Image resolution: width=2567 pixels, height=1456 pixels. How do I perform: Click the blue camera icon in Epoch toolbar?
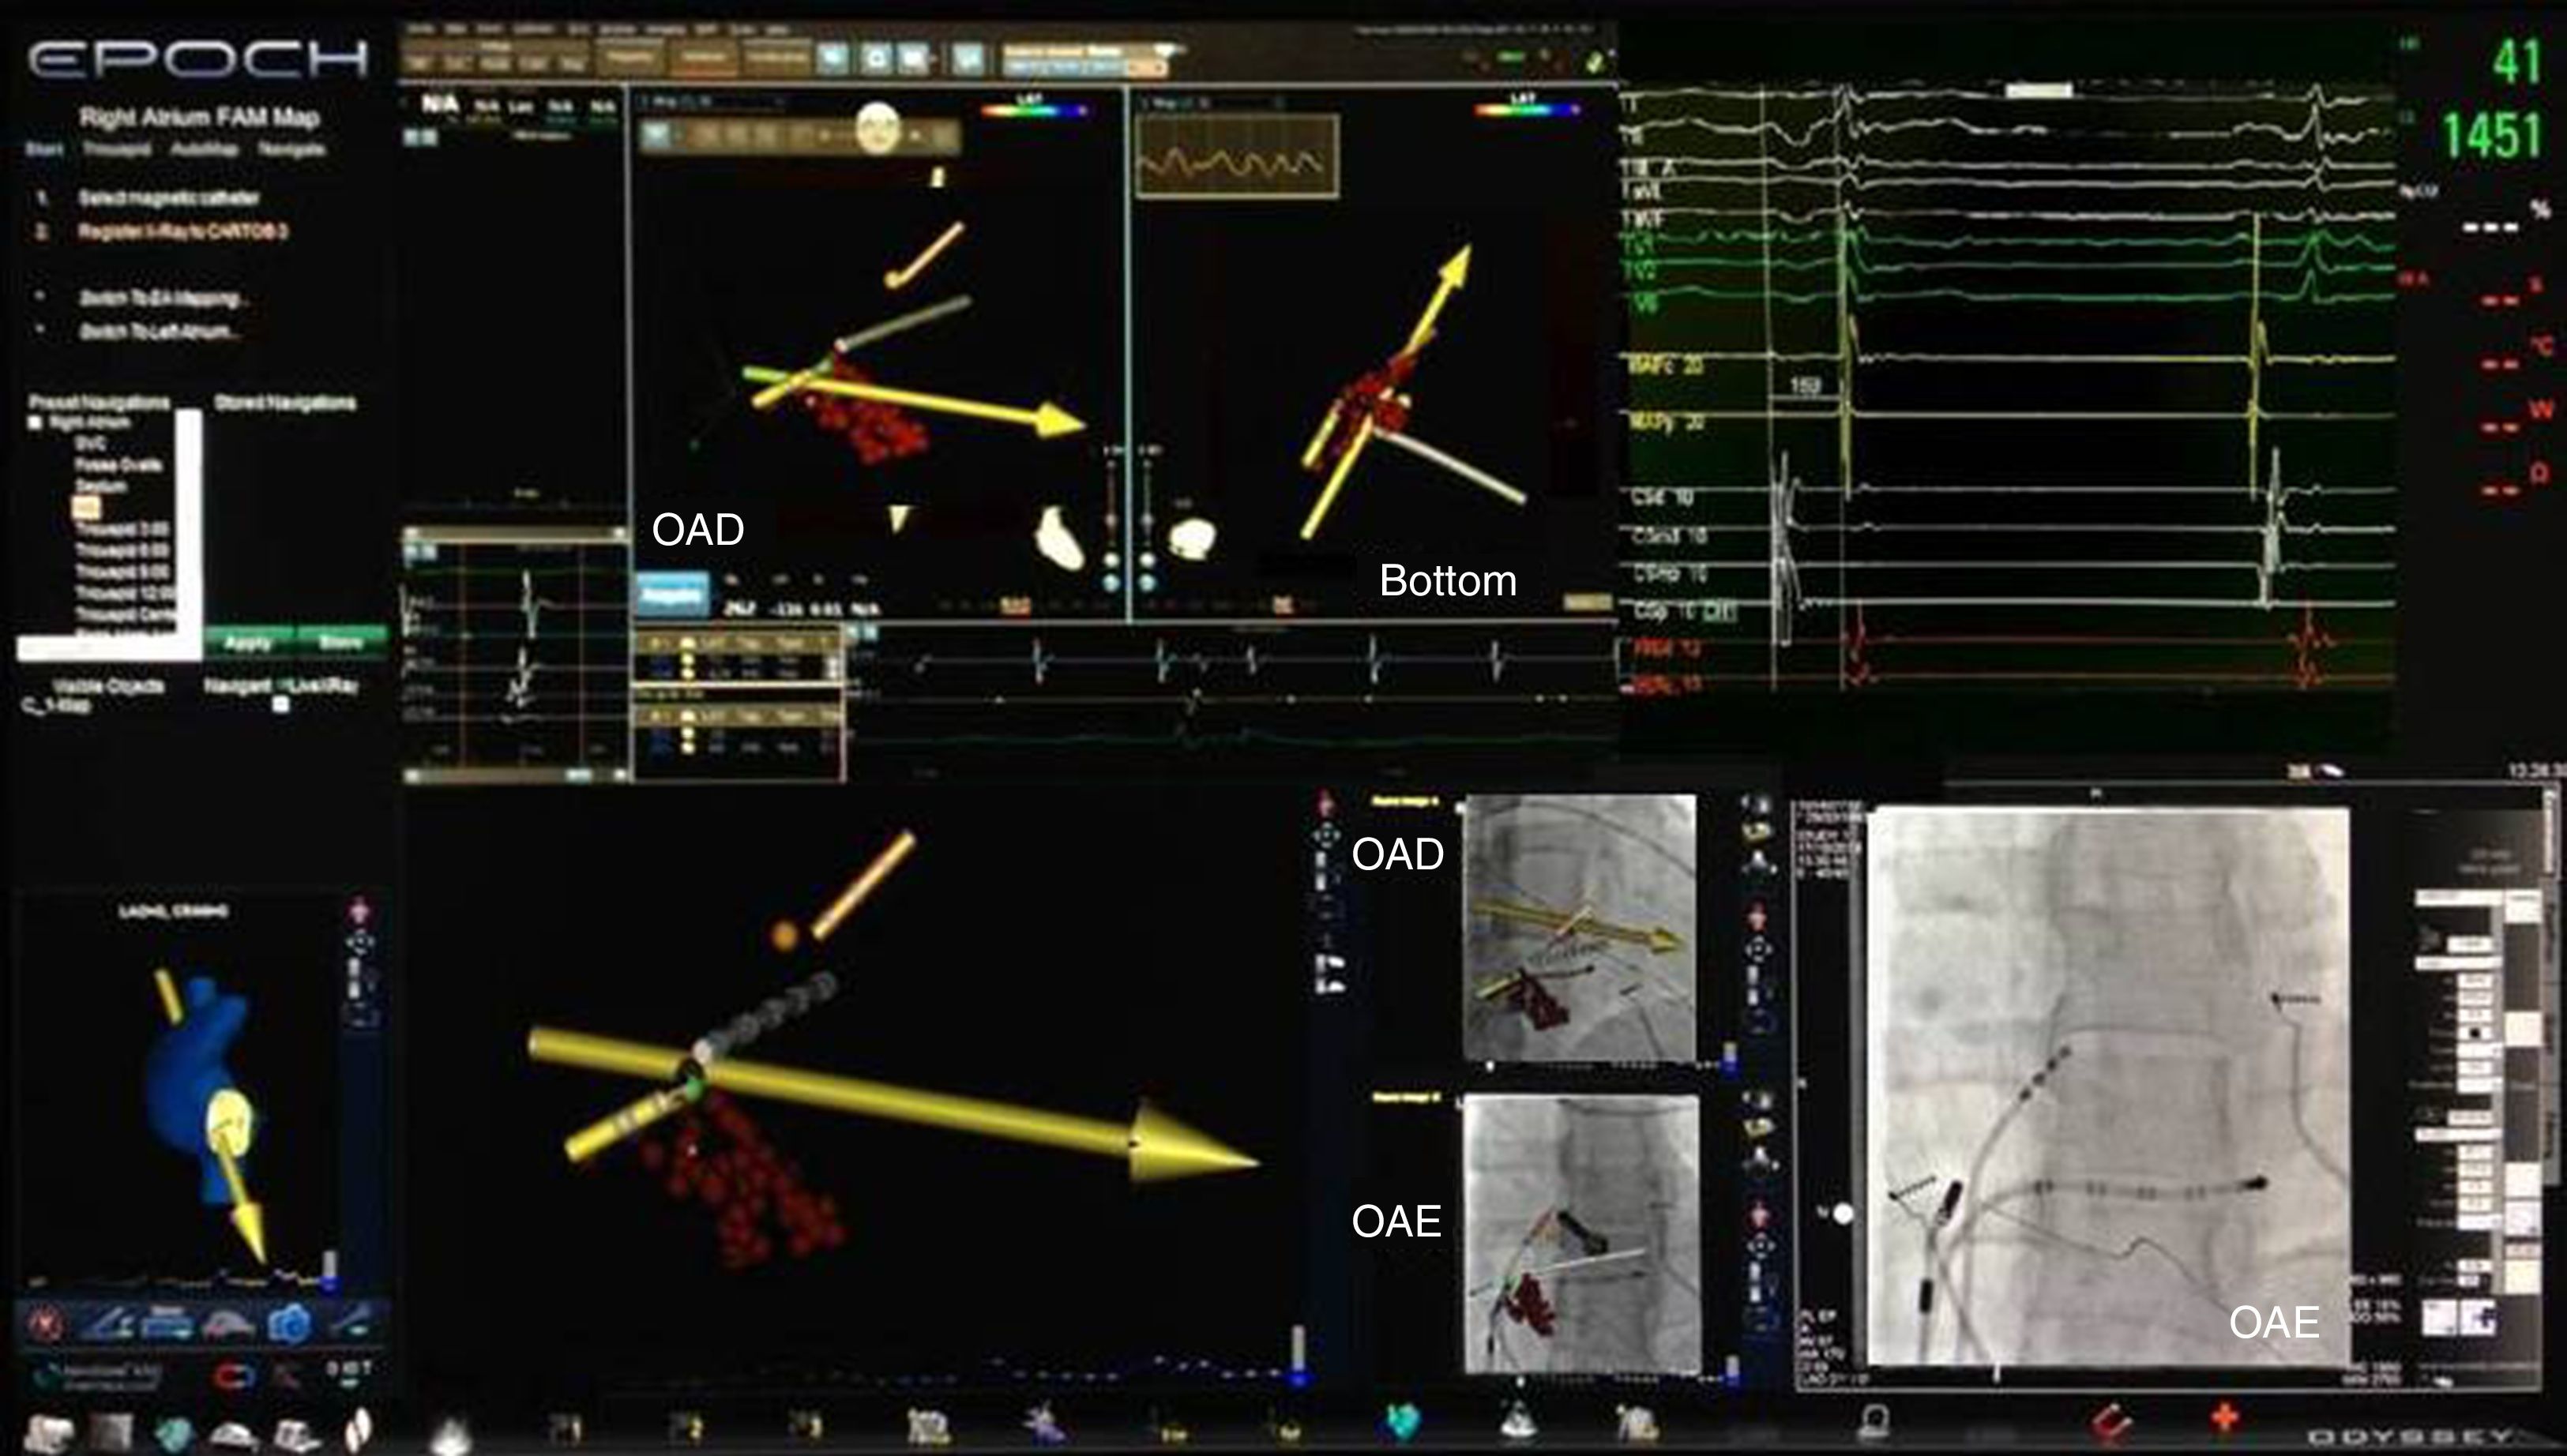pyautogui.click(x=290, y=1325)
